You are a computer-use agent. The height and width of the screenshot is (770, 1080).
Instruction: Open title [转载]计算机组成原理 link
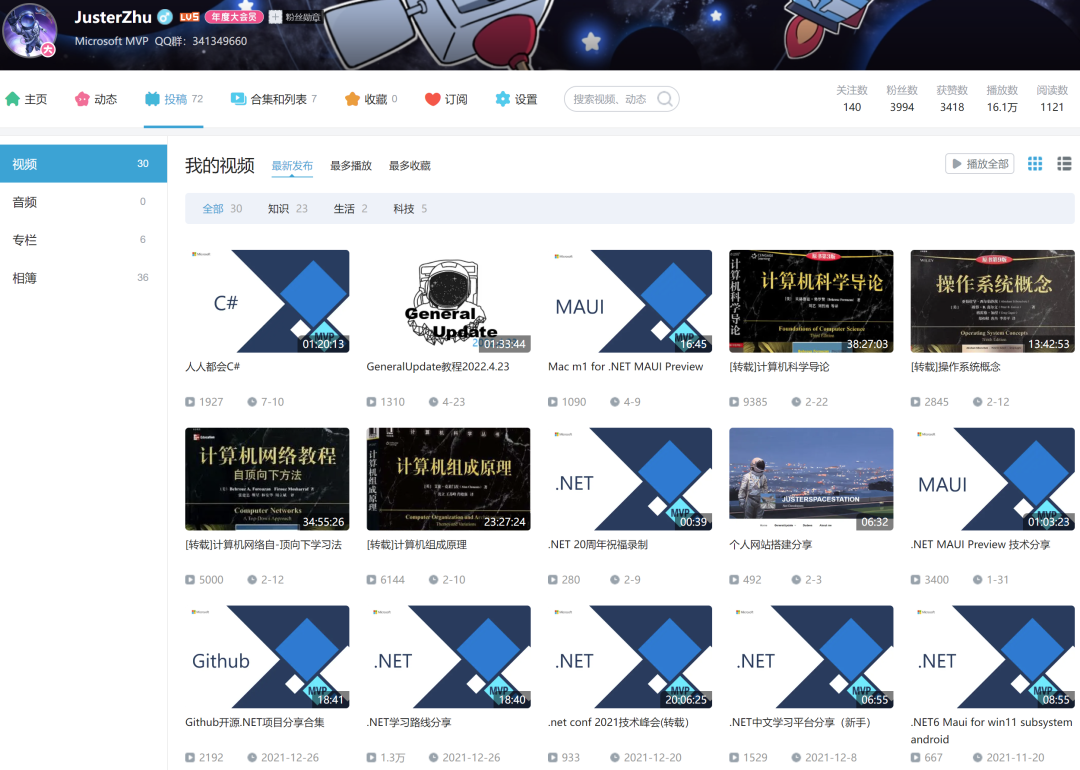[417, 544]
